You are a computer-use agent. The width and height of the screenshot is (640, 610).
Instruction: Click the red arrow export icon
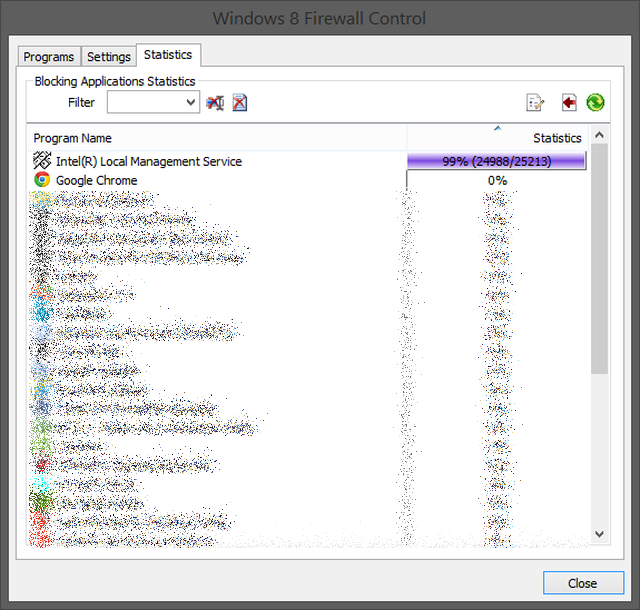point(569,102)
